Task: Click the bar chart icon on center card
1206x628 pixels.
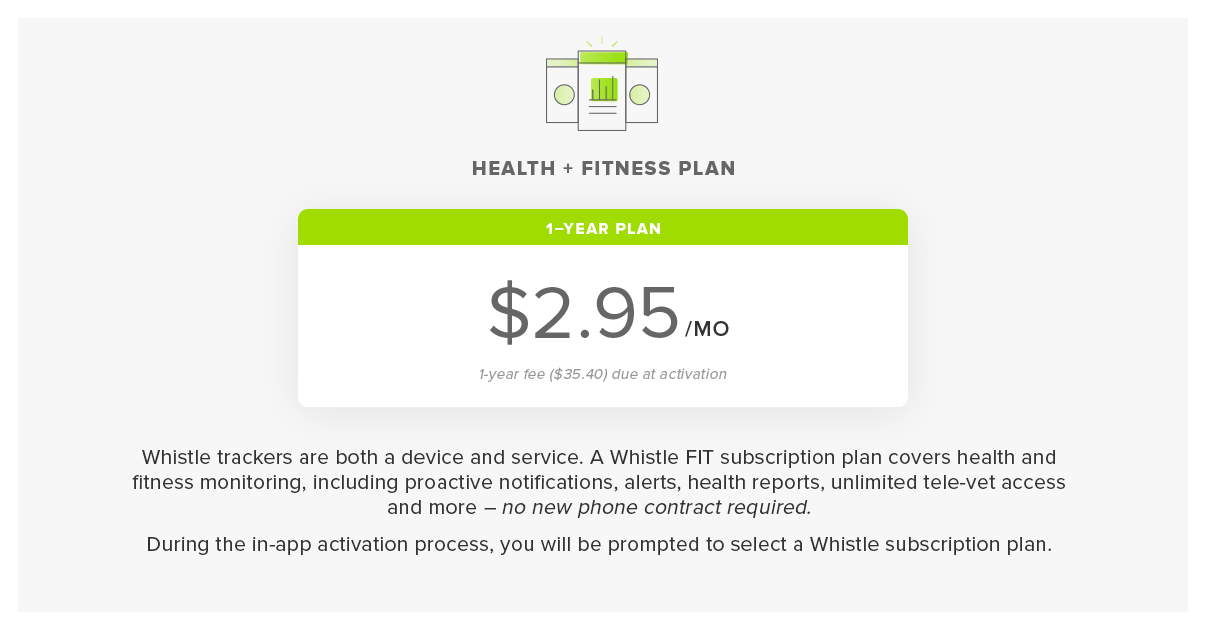Action: coord(604,89)
